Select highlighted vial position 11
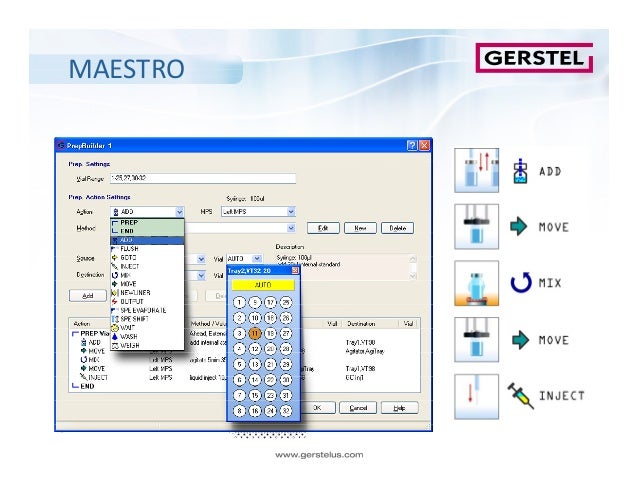Screen dimensions: 638x493 255,333
